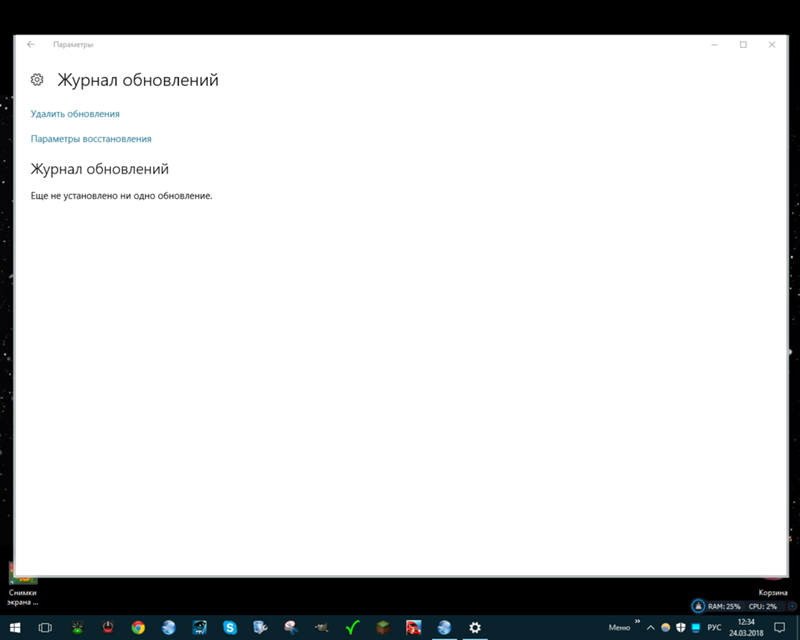Click the RAM: 25% widget readout
The image size is (800, 640).
click(724, 607)
